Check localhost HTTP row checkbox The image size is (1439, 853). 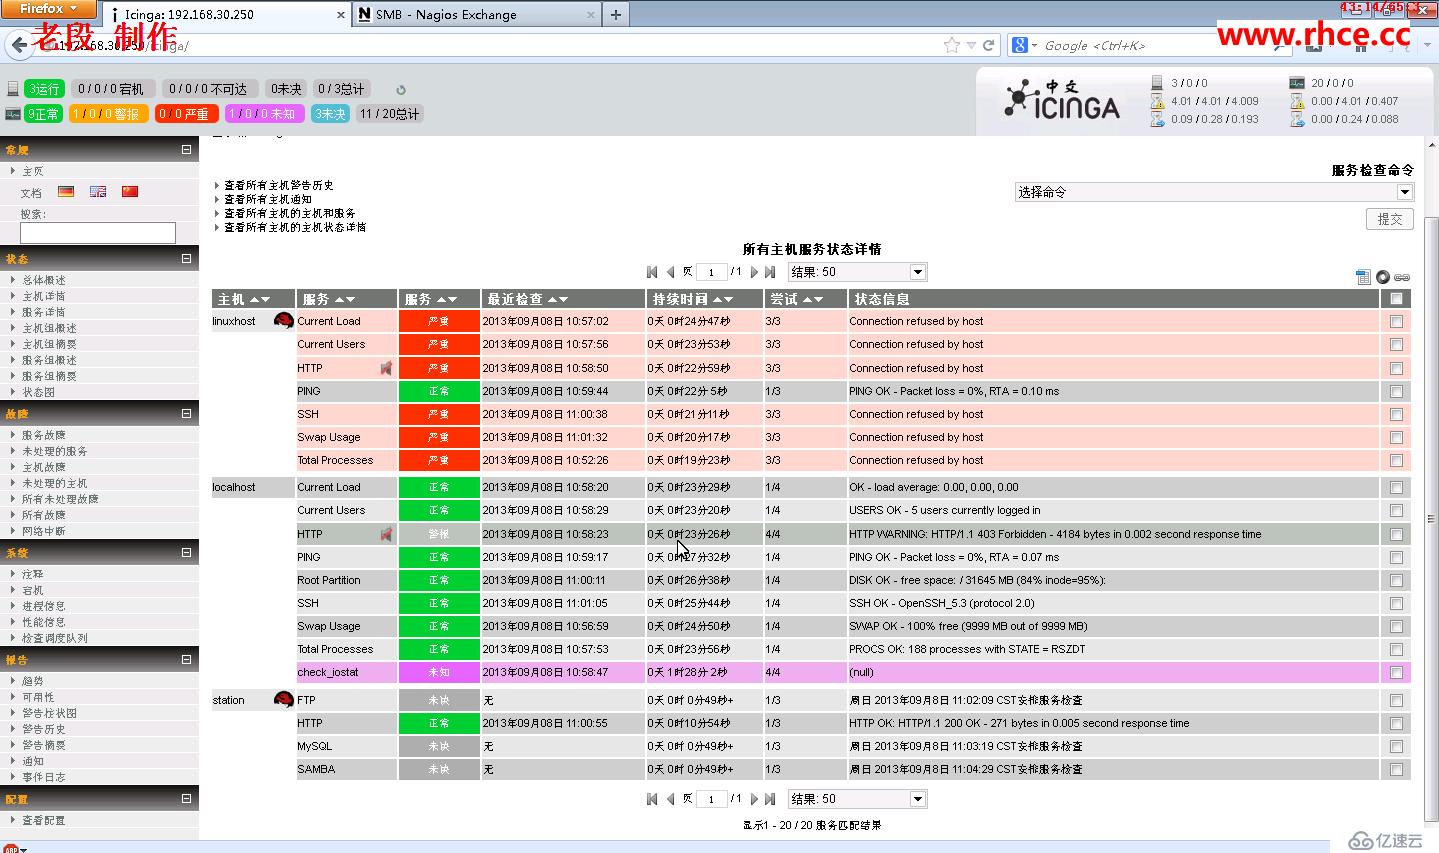tap(1396, 535)
